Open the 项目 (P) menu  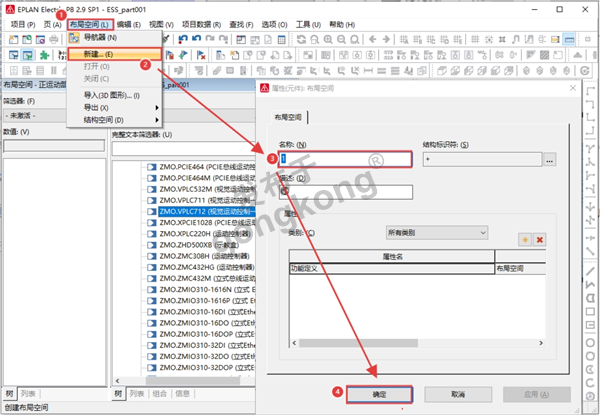[x=23, y=24]
